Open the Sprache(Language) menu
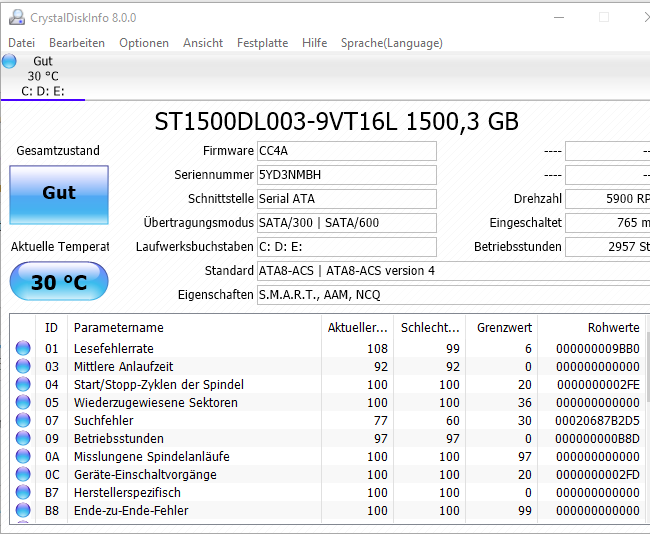The width and height of the screenshot is (650, 534). tap(392, 43)
